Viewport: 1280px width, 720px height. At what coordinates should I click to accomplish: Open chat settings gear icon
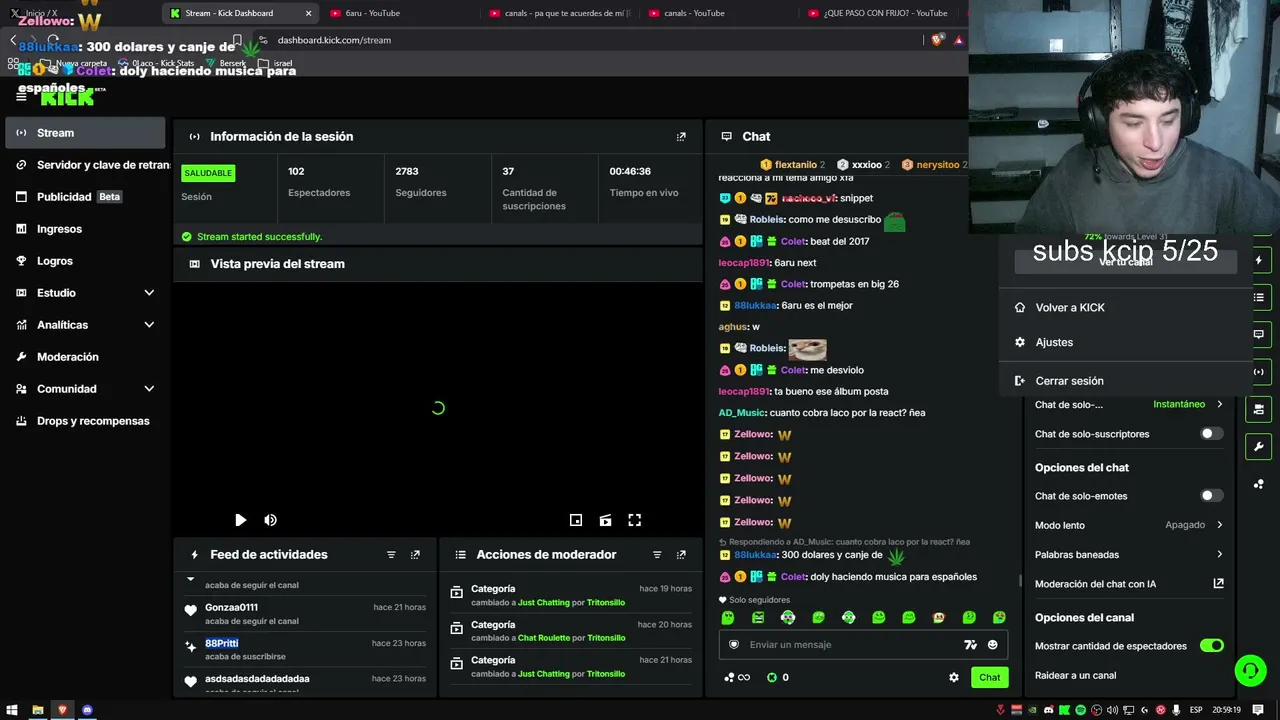(x=954, y=677)
